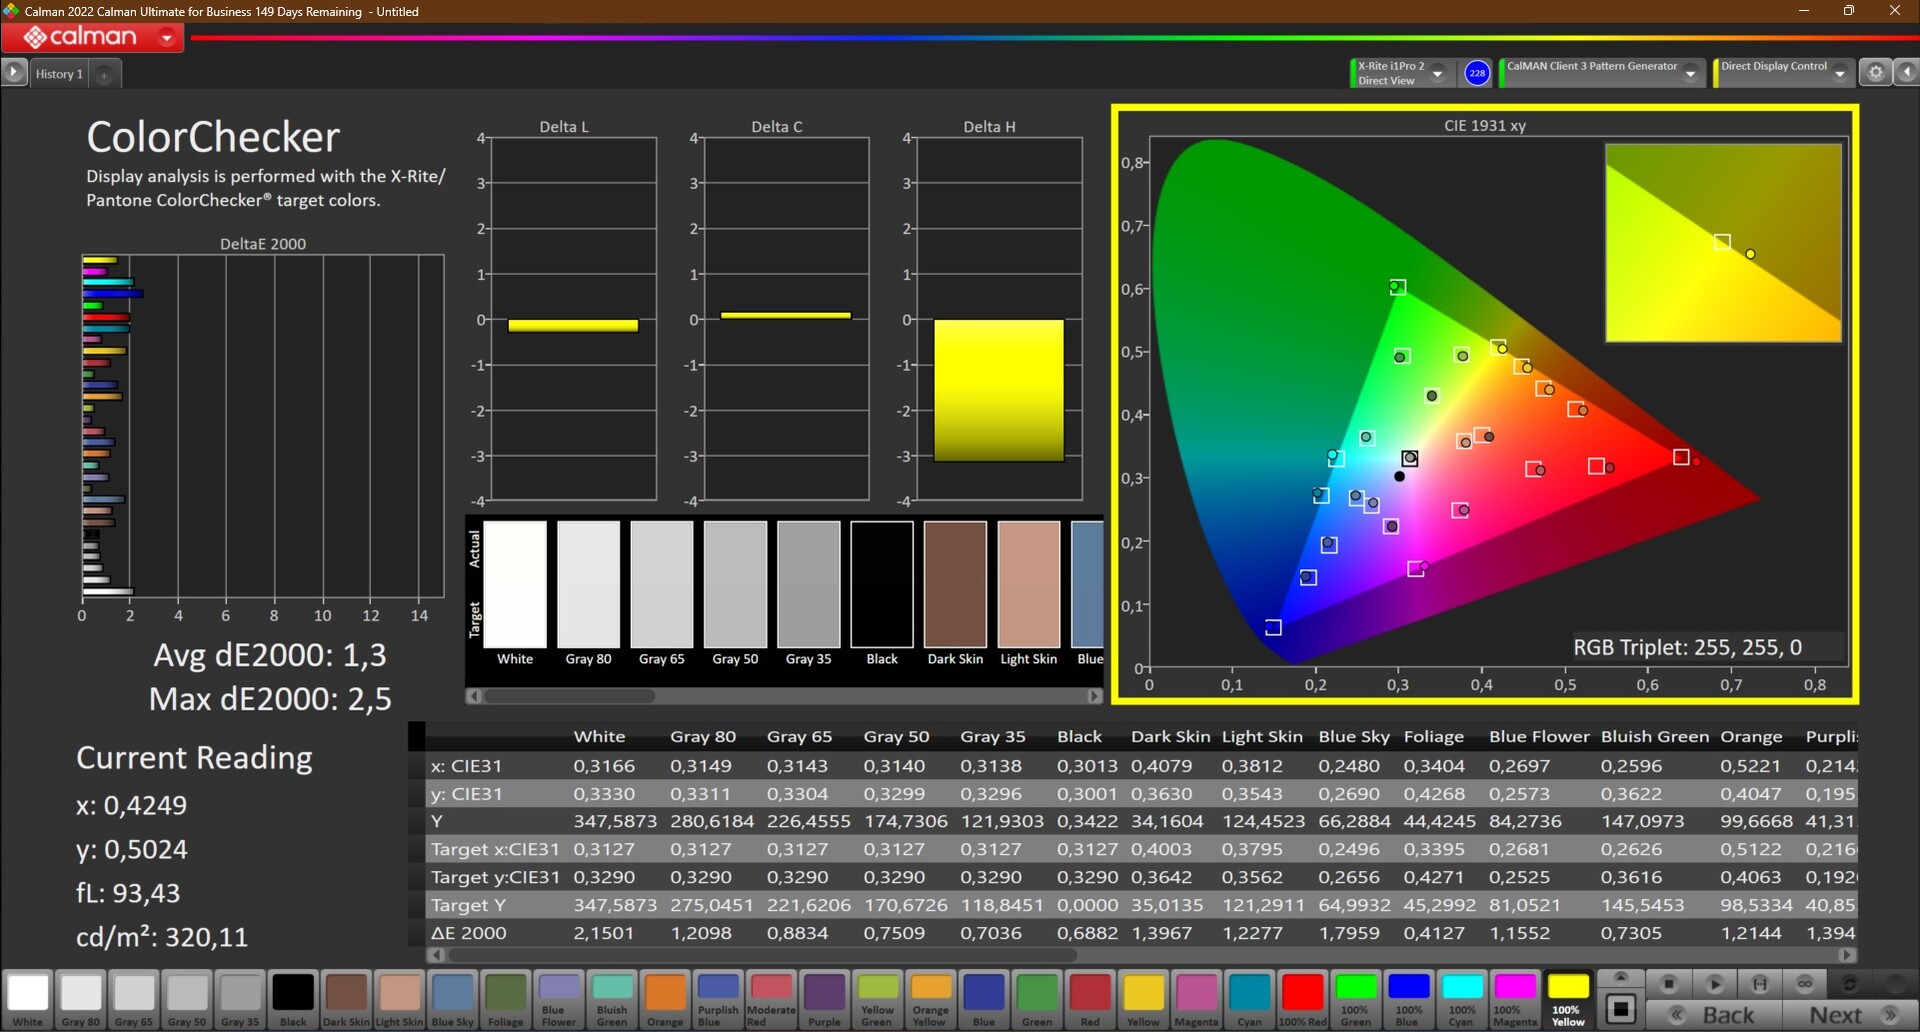1920x1032 pixels.
Task: Collapse right panel with left arrow icon
Action: pyautogui.click(x=1906, y=73)
